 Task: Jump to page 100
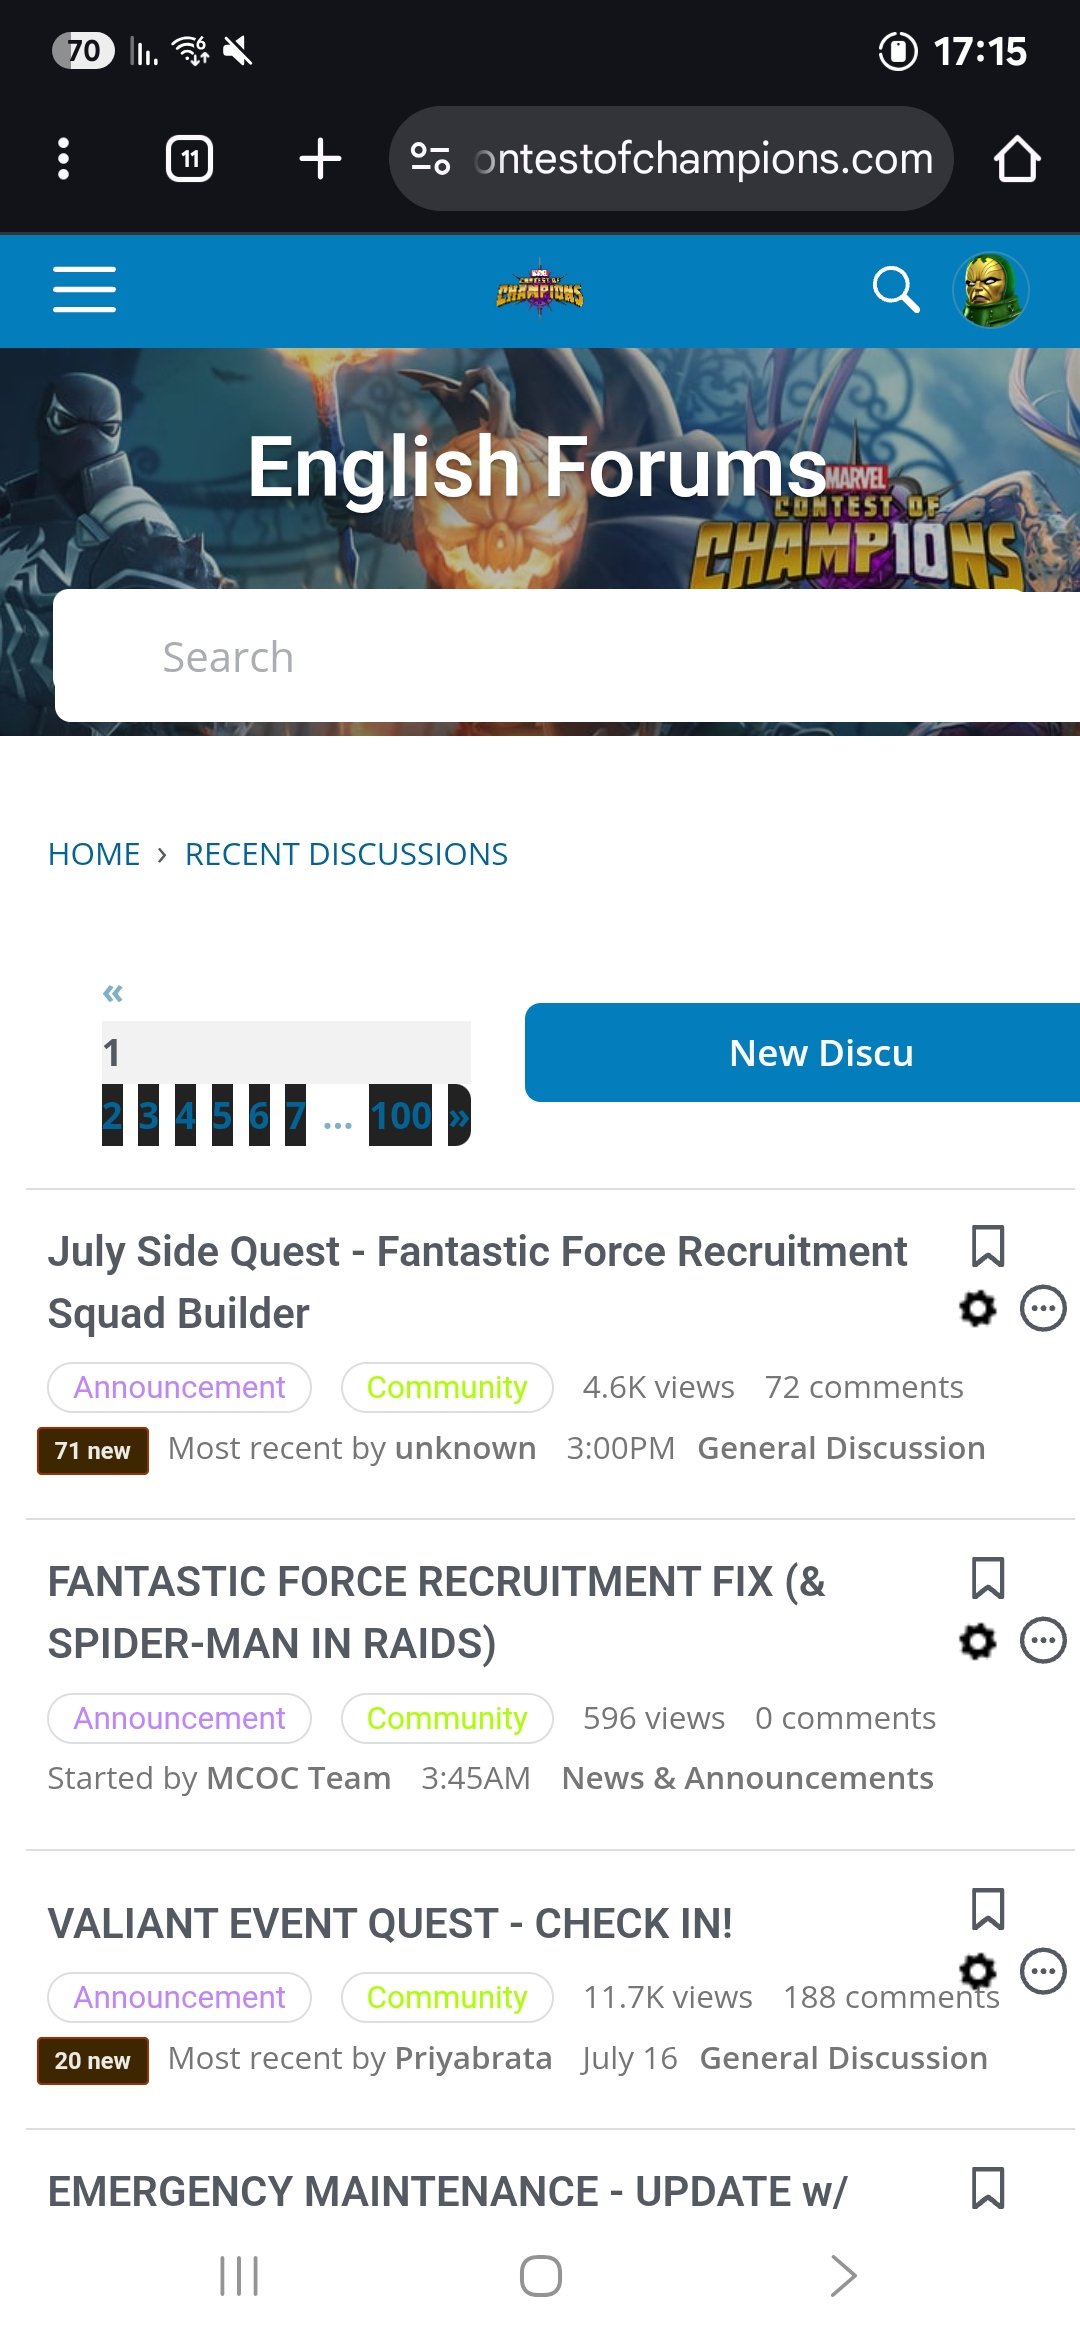pos(401,1115)
